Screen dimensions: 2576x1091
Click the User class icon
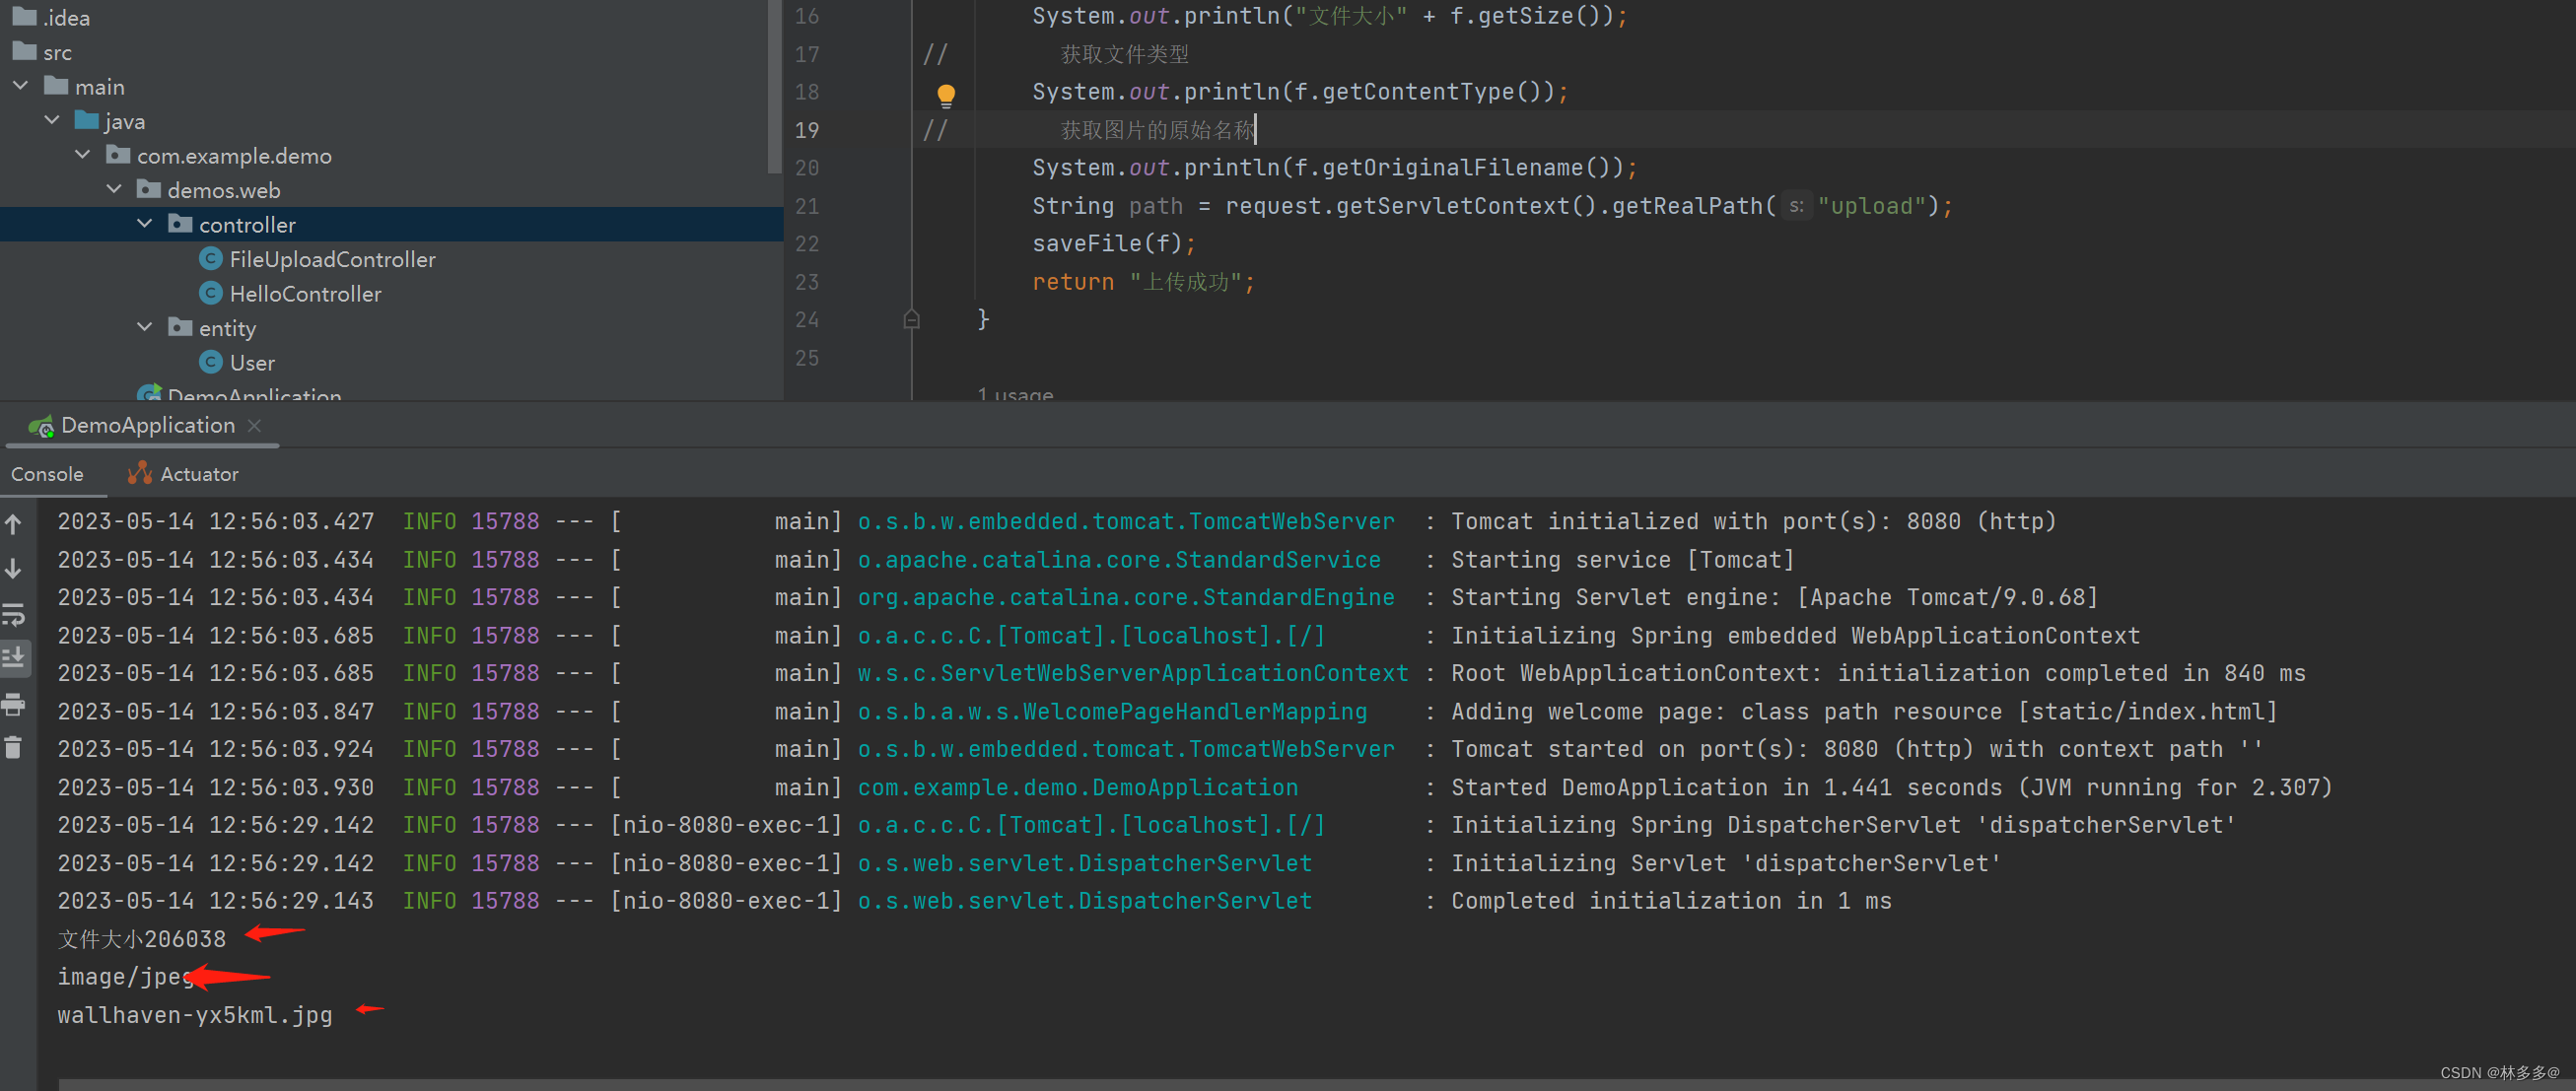(x=210, y=362)
